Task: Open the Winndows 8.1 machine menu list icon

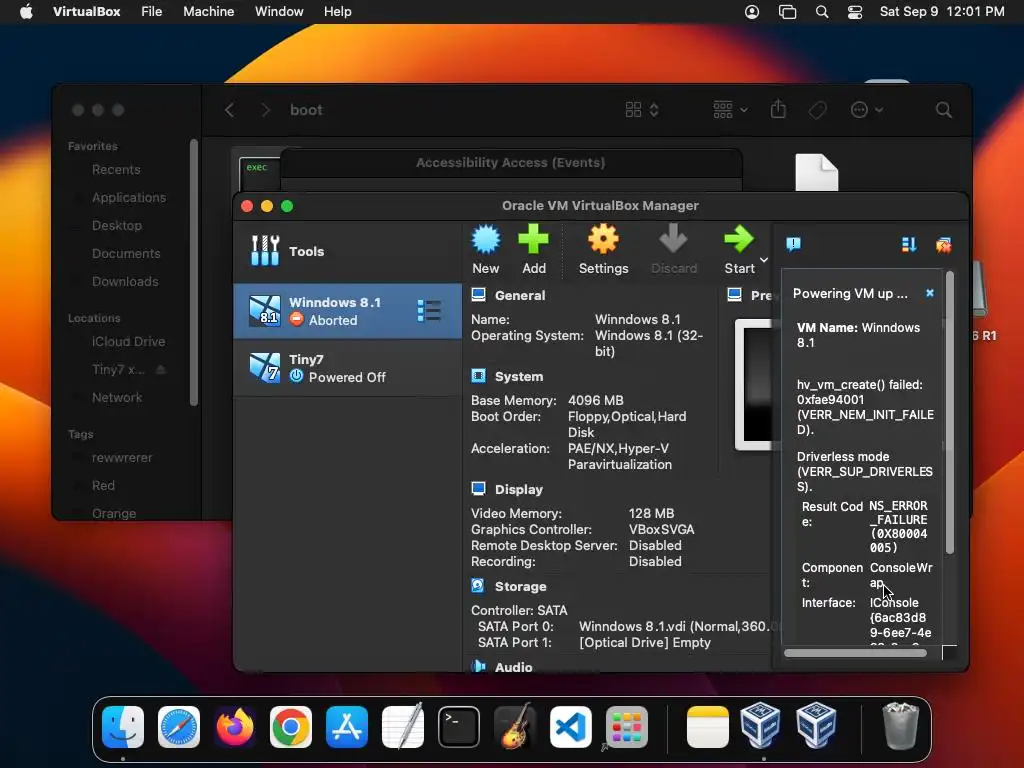Action: coord(429,311)
